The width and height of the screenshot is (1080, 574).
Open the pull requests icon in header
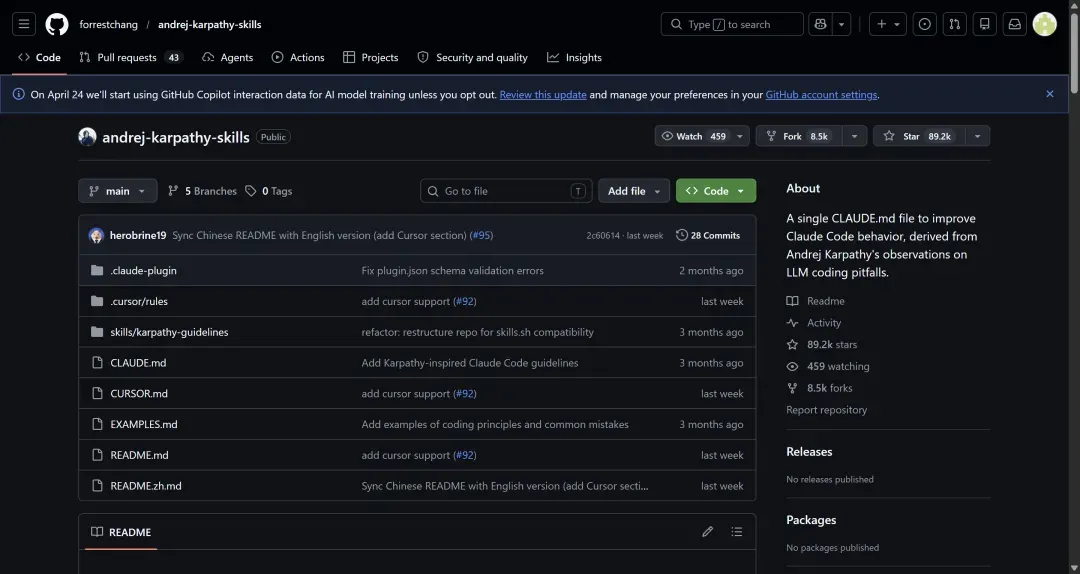955,24
